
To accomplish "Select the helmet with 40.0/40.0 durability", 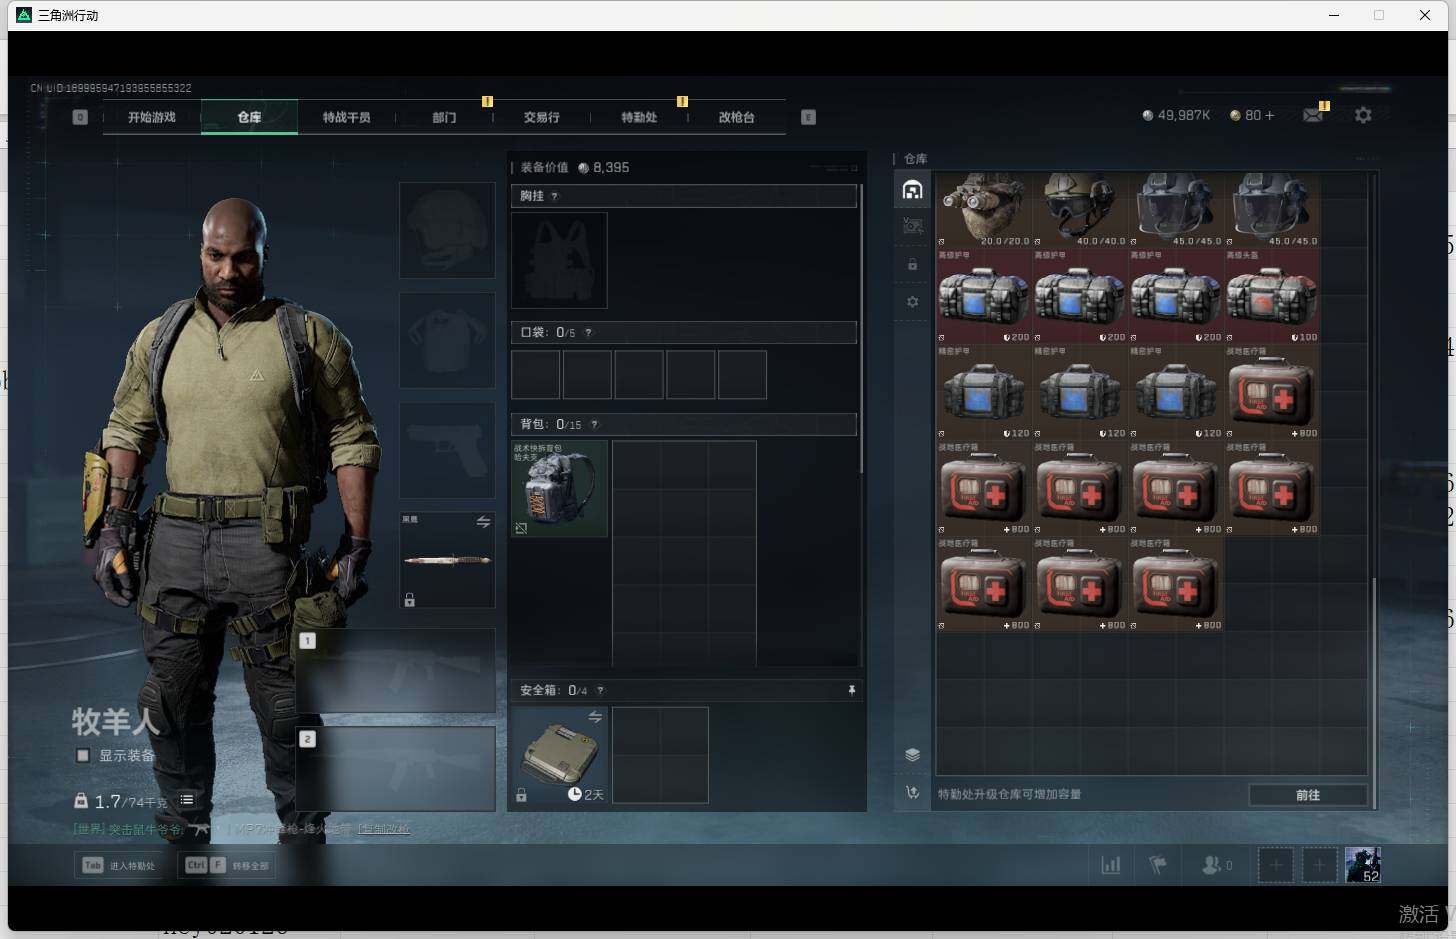I will 1080,209.
